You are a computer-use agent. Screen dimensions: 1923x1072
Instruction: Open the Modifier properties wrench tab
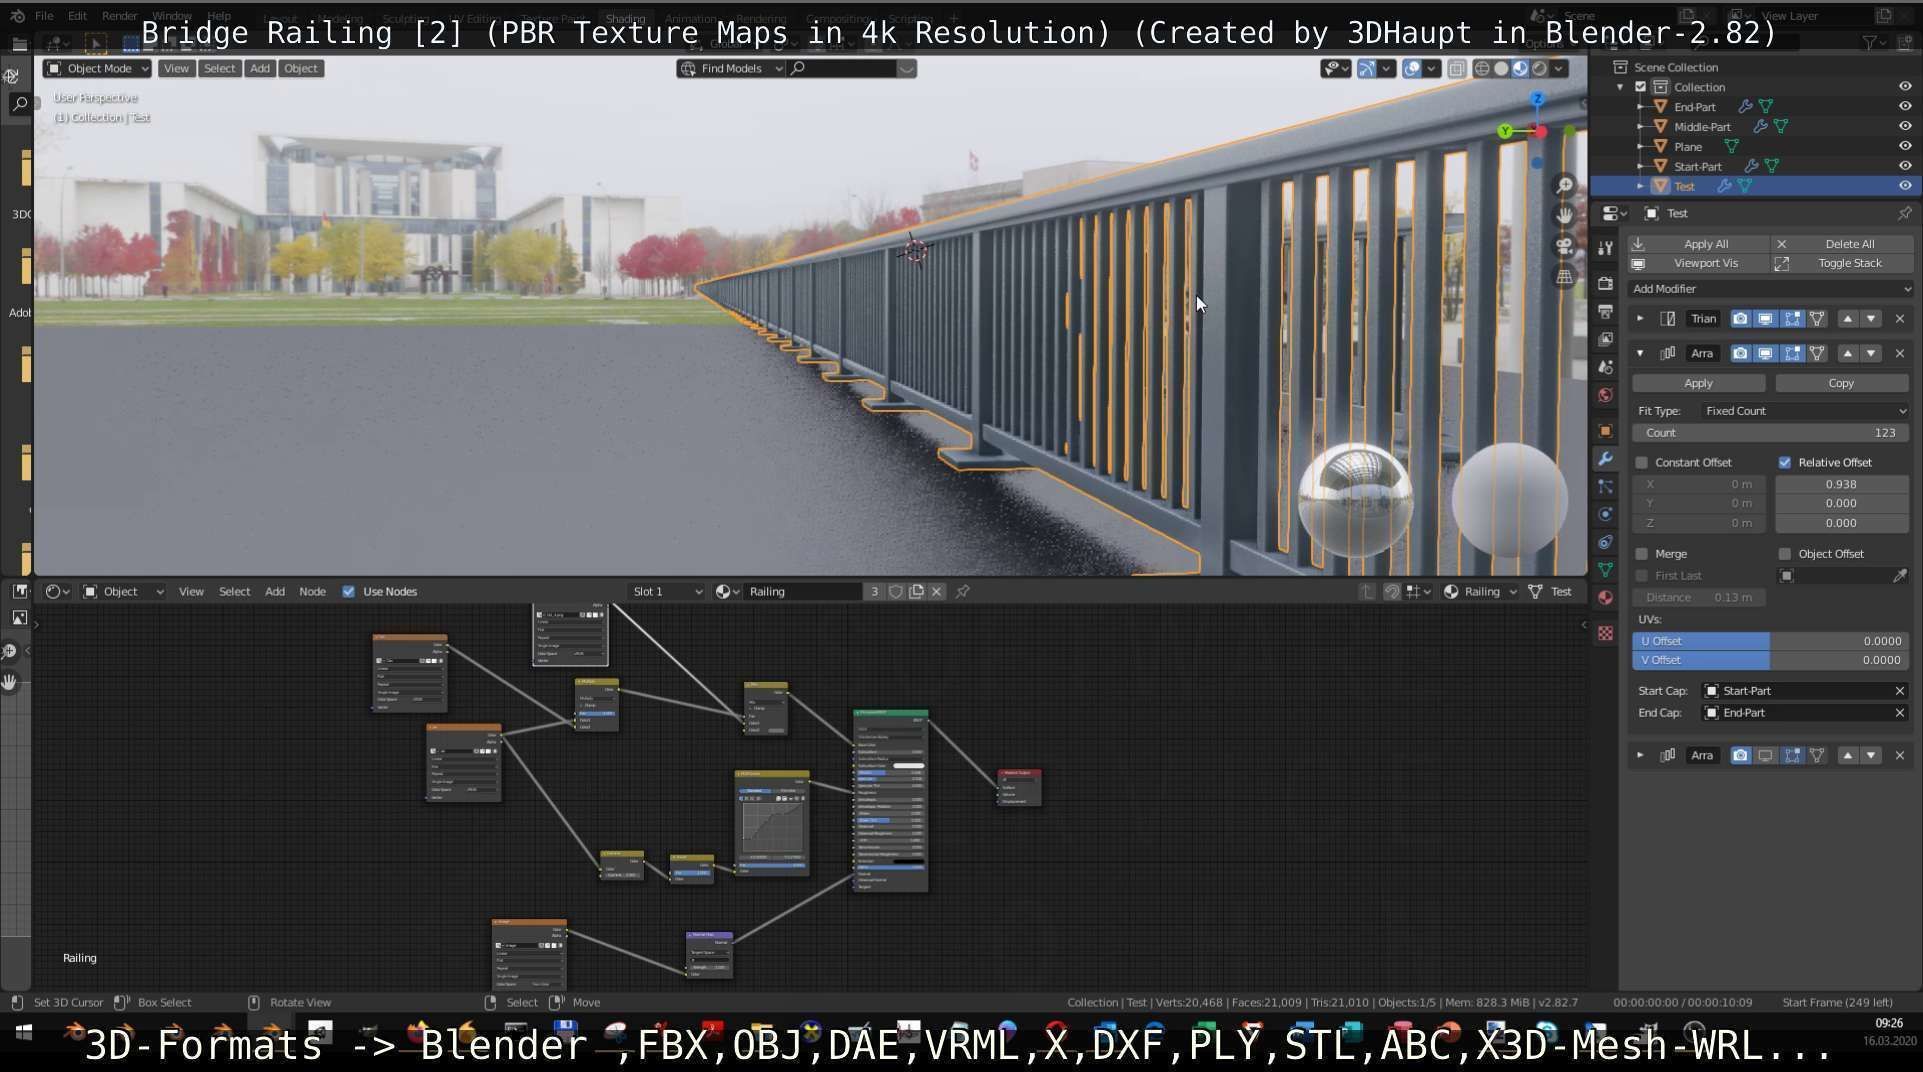pos(1605,459)
